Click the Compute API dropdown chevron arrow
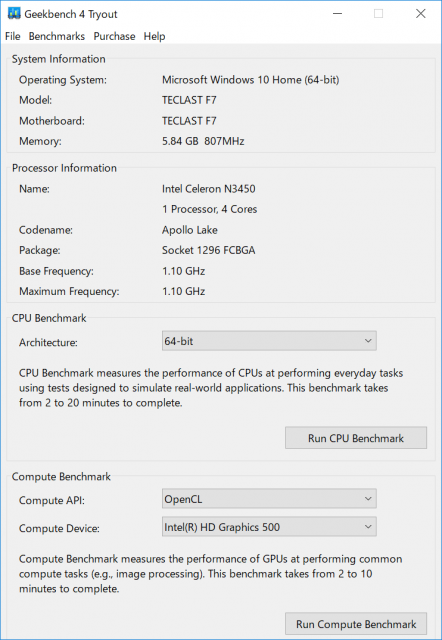 368,499
